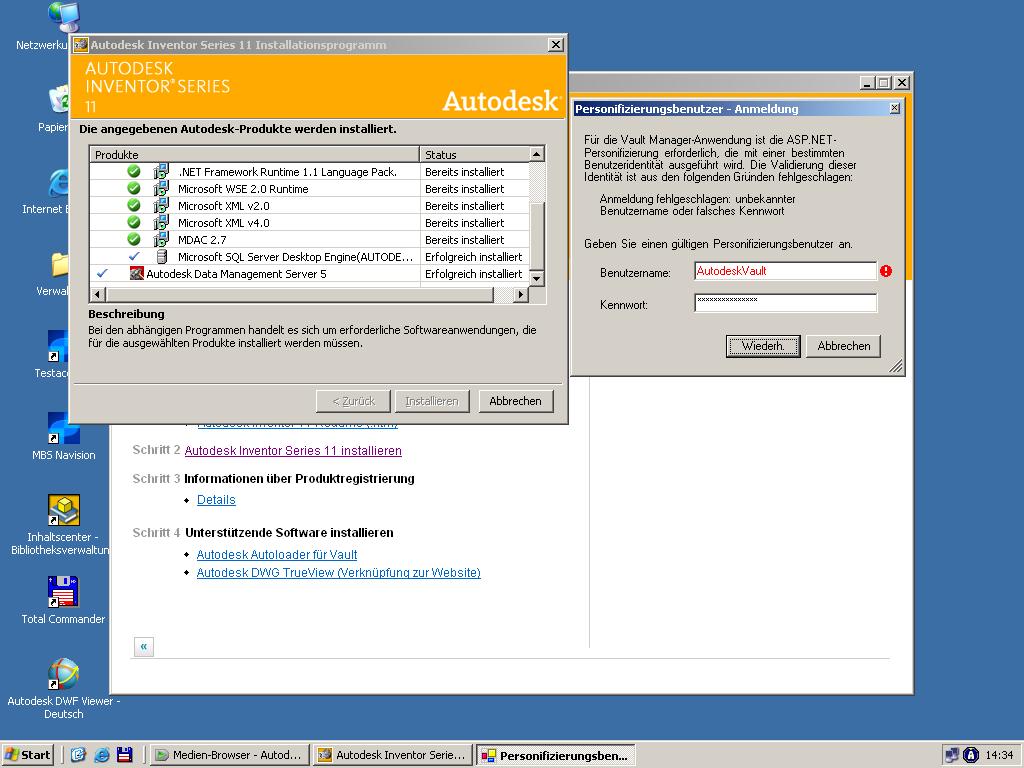The width and height of the screenshot is (1024, 768).
Task: Click the product list scroll-up arrow
Action: click(537, 155)
